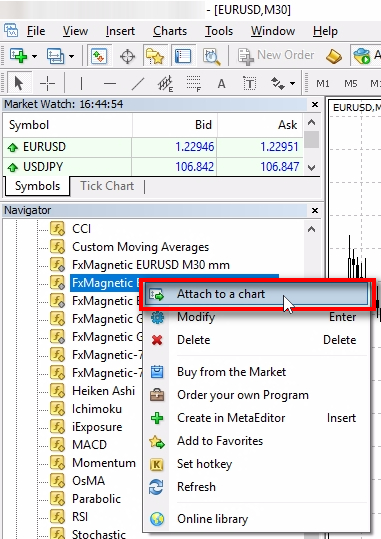This screenshot has height=539, width=381.
Task: Choose Delete in context menu
Action: pyautogui.click(x=257, y=340)
